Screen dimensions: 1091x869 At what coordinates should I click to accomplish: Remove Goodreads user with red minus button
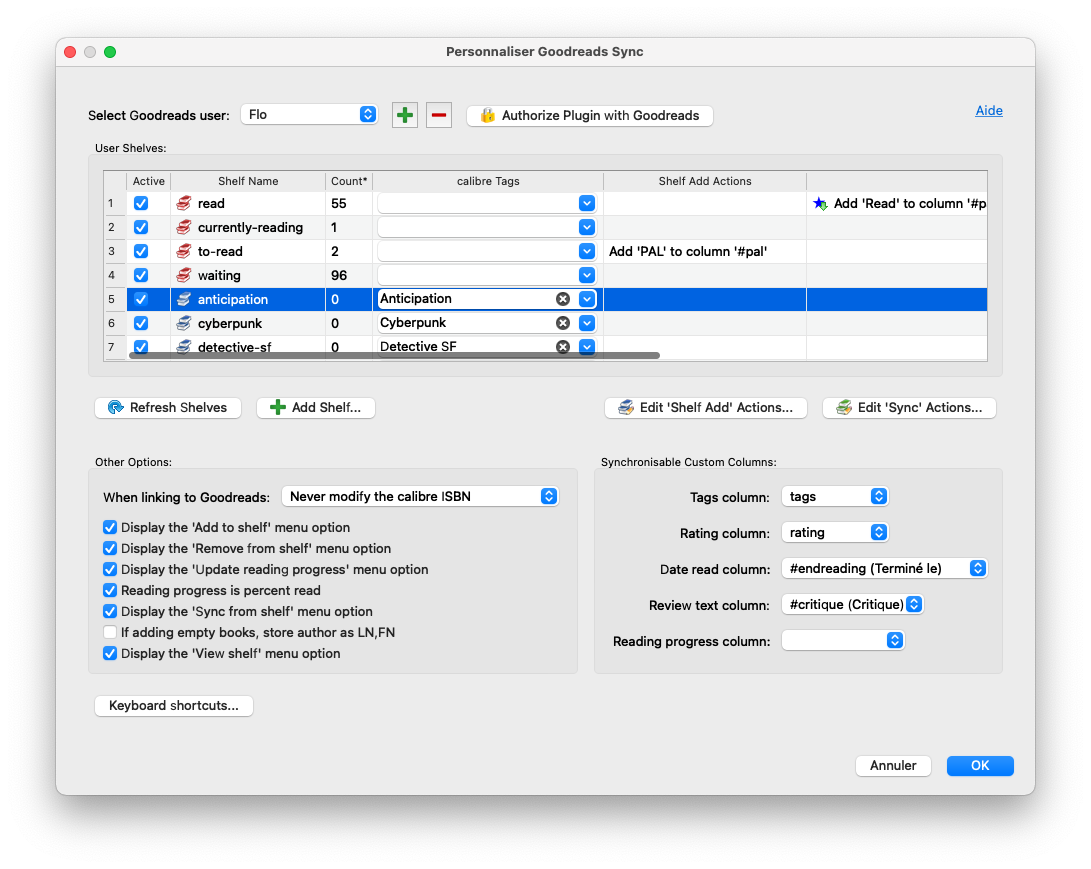pyautogui.click(x=438, y=115)
